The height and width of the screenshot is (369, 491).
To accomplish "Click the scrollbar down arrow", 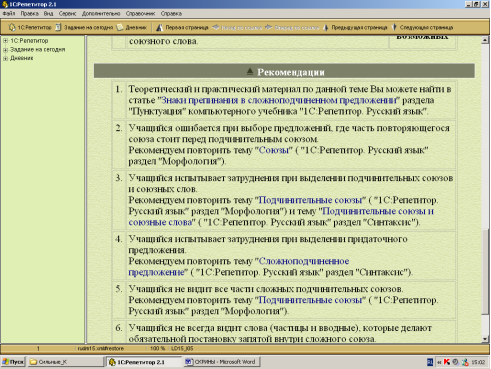I will (x=485, y=339).
